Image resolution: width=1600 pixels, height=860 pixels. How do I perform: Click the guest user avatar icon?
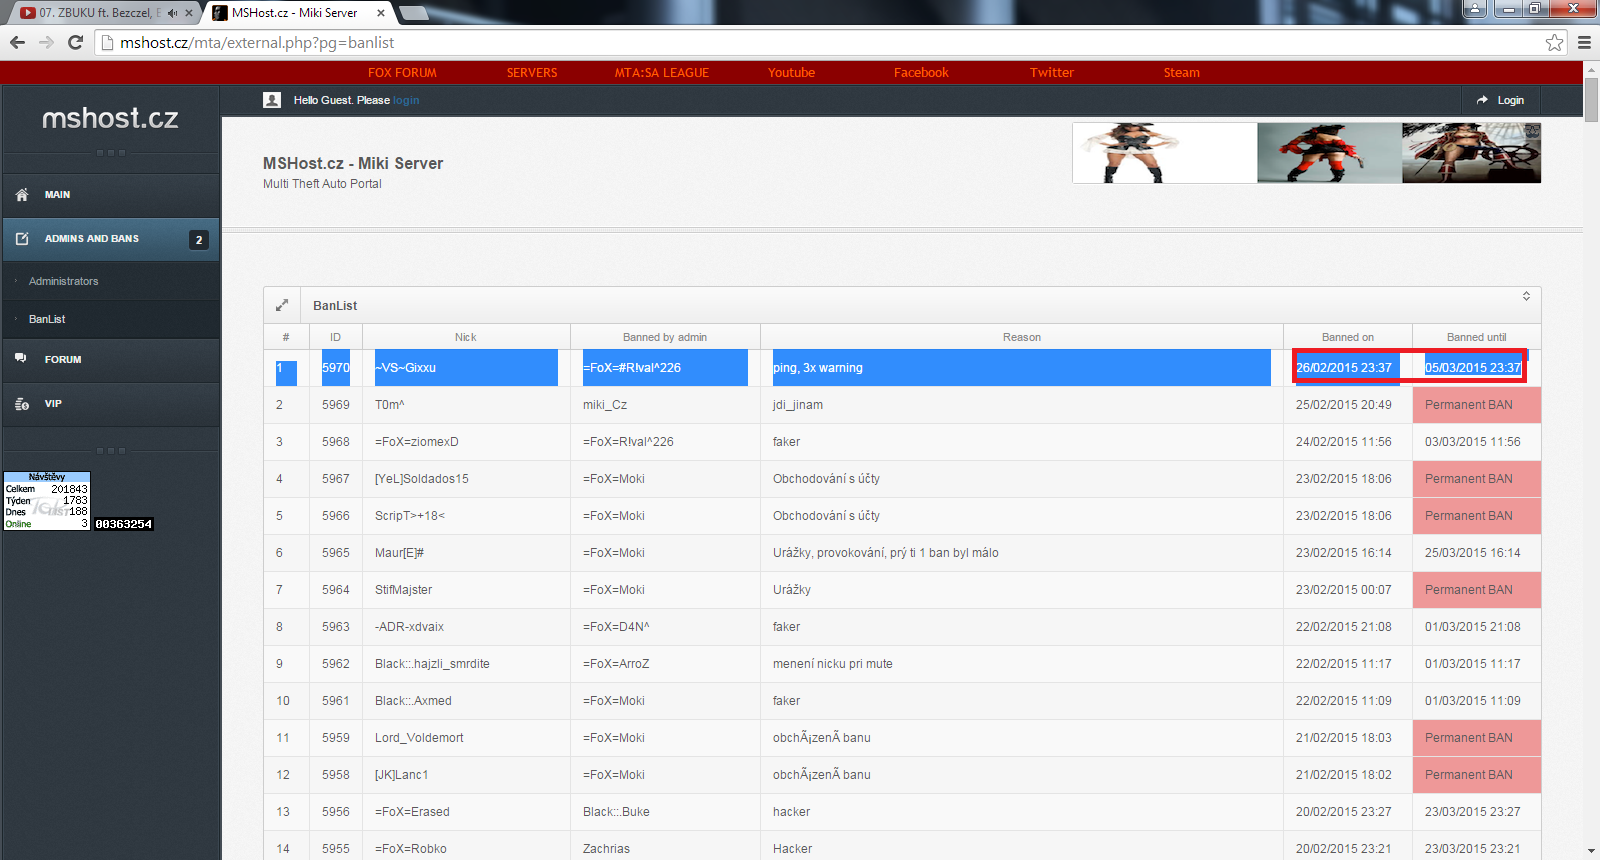point(271,100)
